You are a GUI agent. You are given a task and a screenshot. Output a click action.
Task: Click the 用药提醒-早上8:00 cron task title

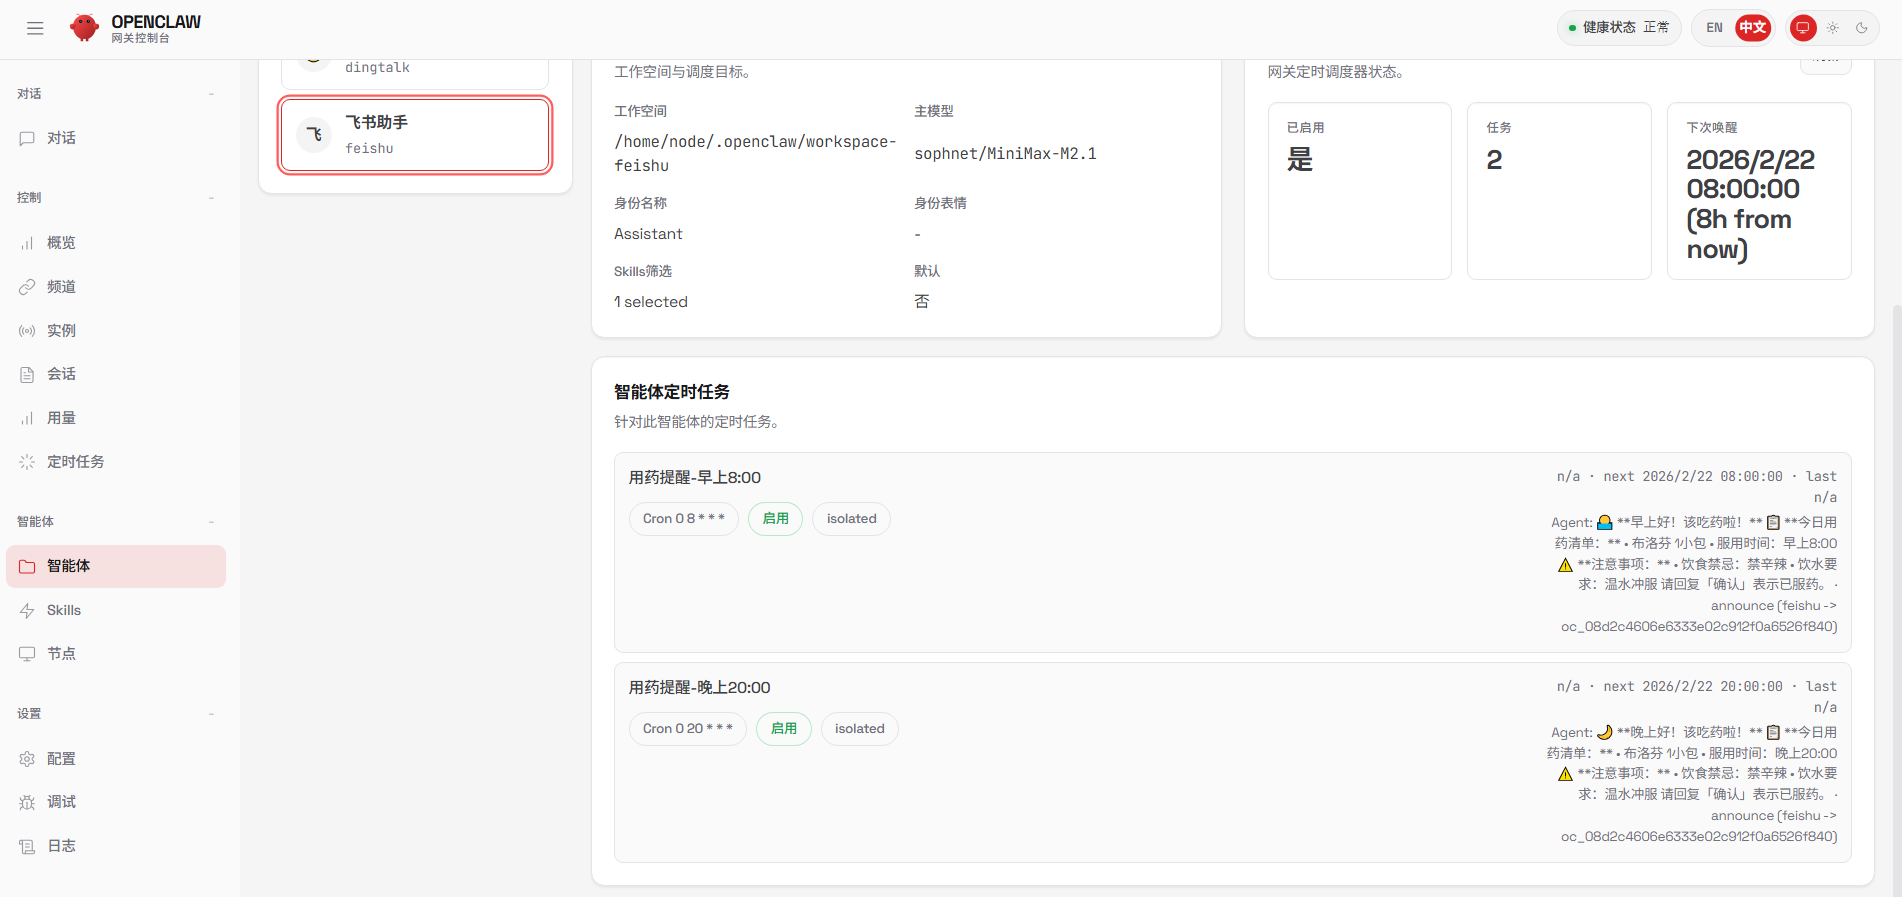tap(694, 478)
